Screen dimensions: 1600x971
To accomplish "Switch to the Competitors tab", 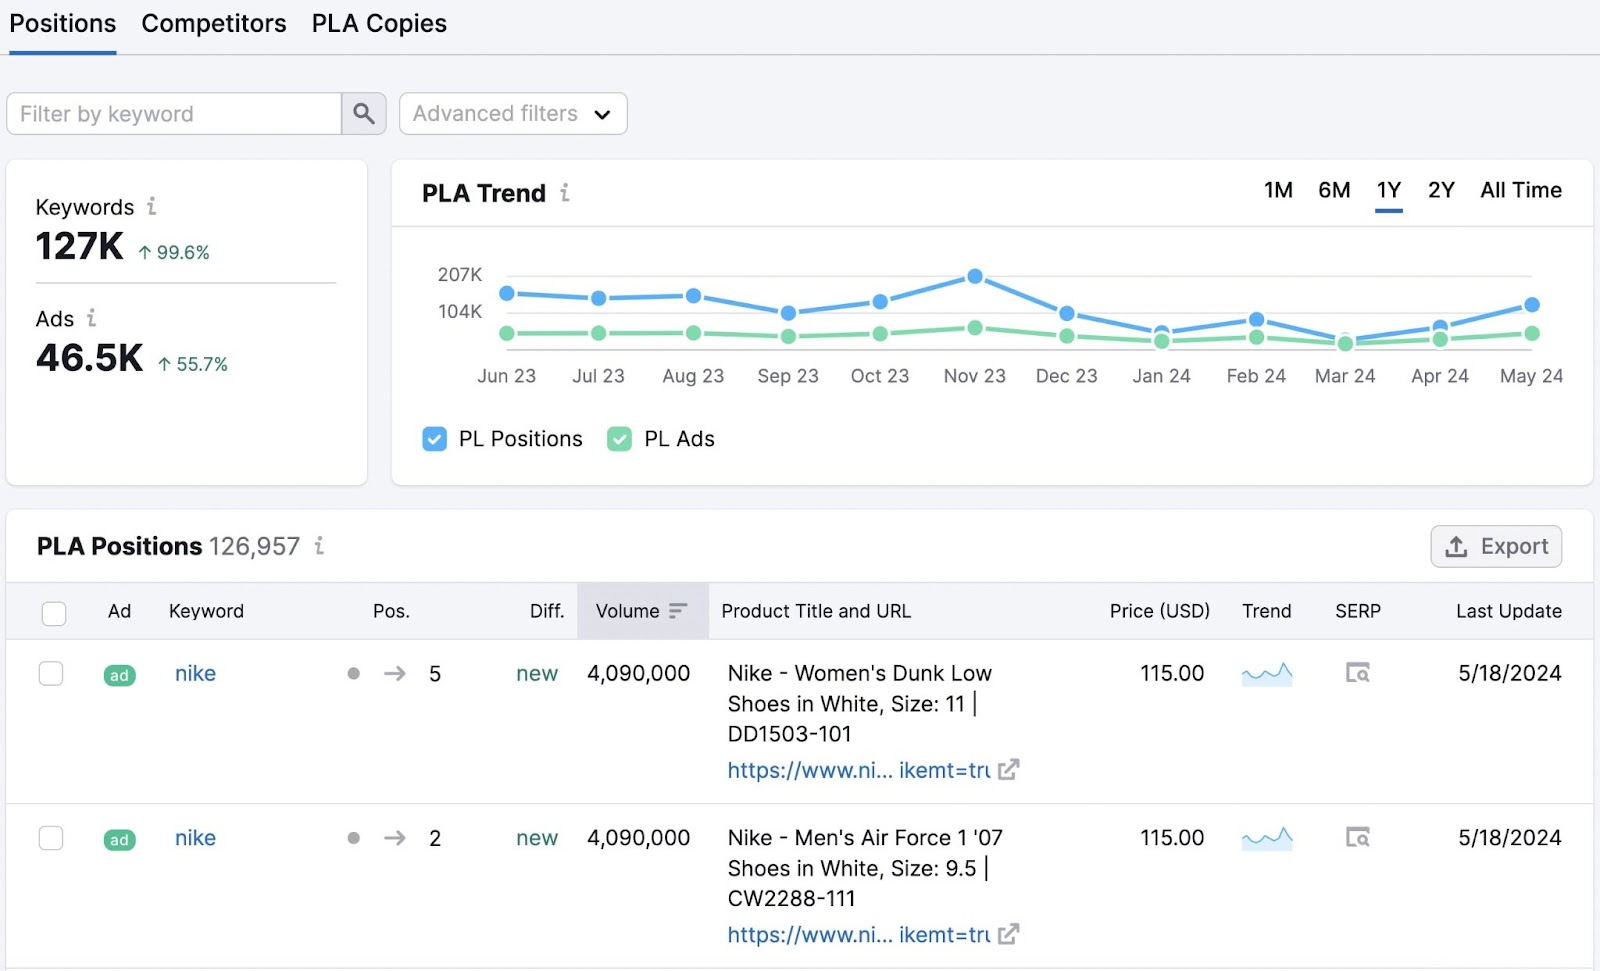I will click(x=212, y=22).
